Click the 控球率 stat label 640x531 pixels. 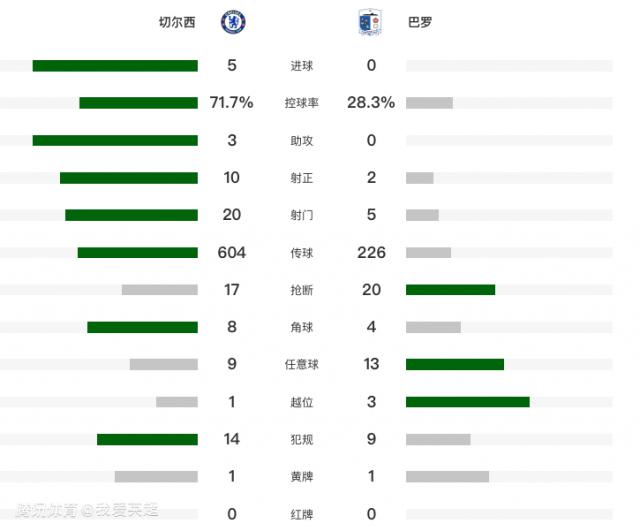301,103
